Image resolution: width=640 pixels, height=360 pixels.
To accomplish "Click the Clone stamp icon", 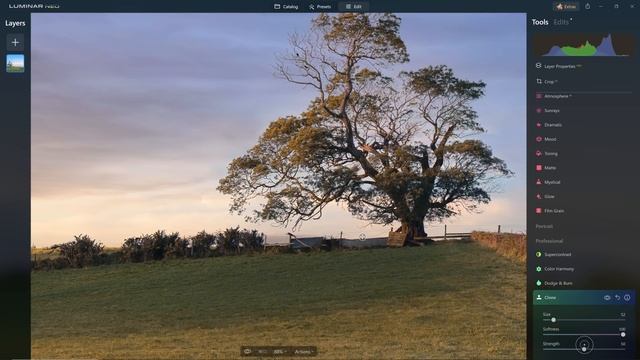I will 539,298.
